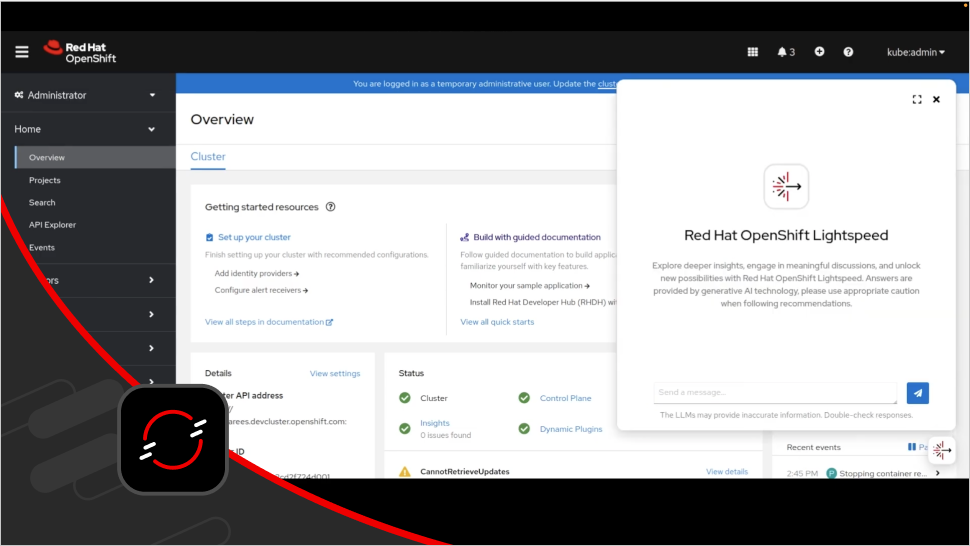
Task: Close the Lightspeed chat panel
Action: click(937, 100)
